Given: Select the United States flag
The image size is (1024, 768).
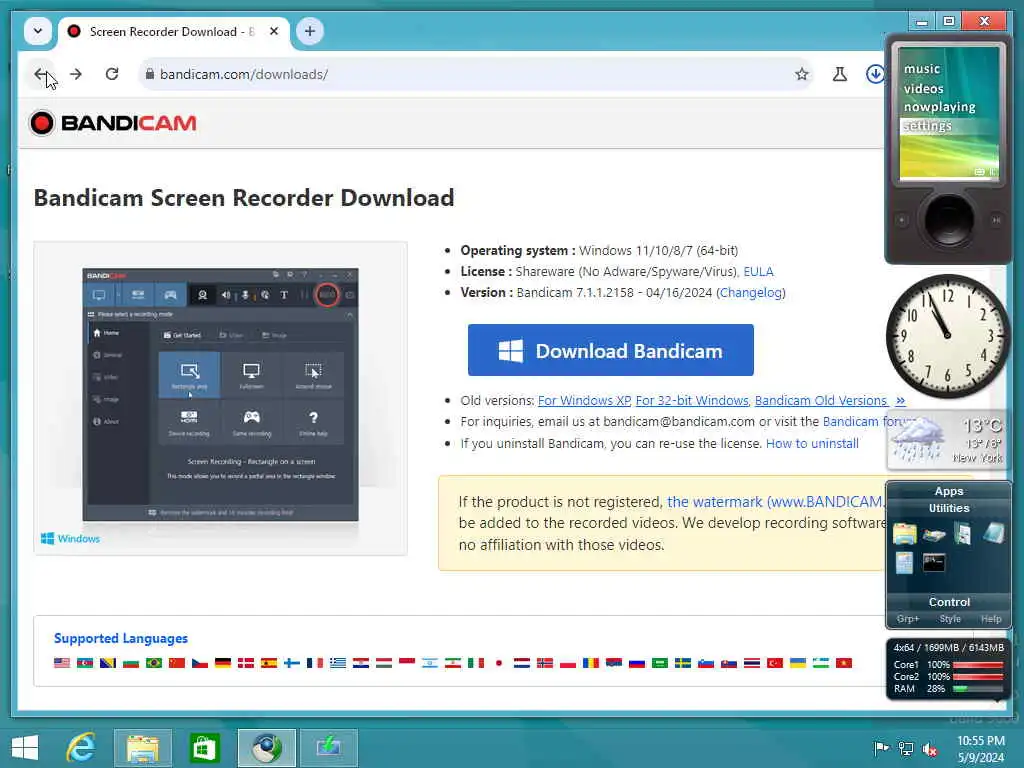Looking at the screenshot, I should click(x=62, y=663).
